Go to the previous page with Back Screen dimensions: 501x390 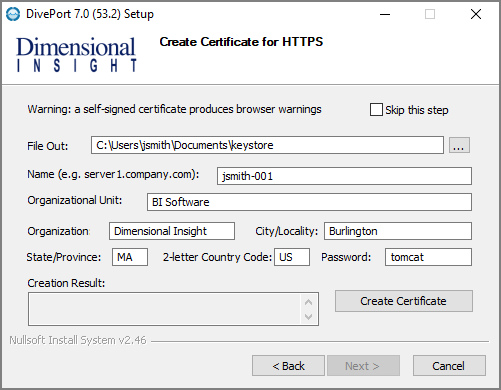tap(288, 366)
